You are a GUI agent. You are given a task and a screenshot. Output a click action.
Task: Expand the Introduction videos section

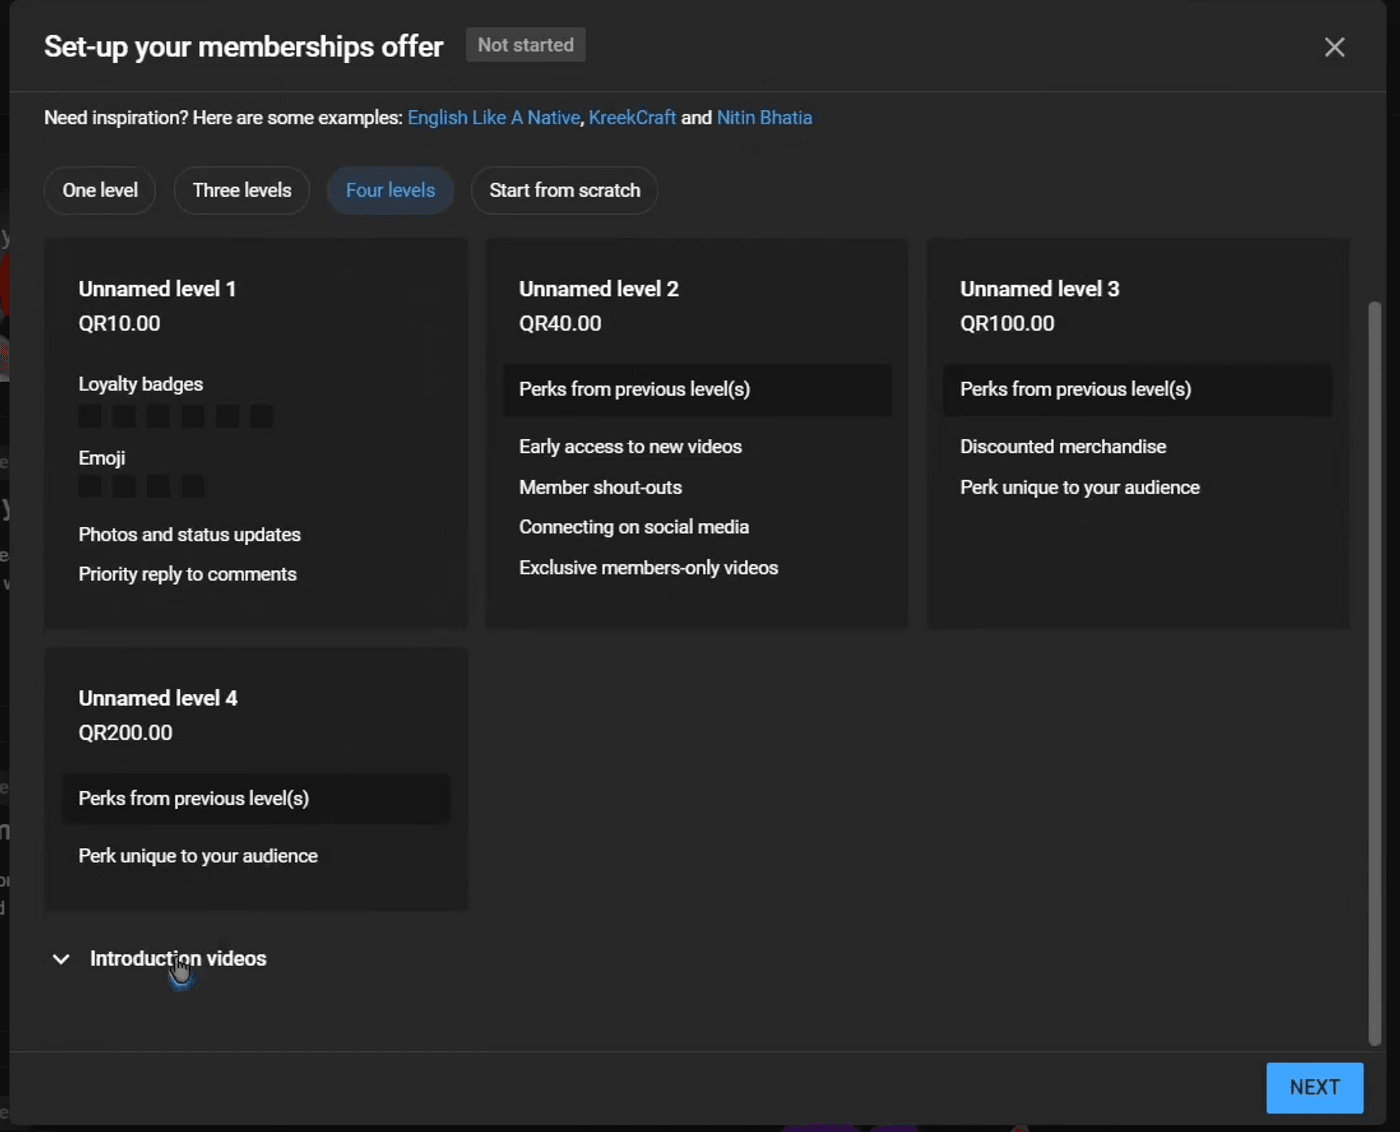(178, 958)
